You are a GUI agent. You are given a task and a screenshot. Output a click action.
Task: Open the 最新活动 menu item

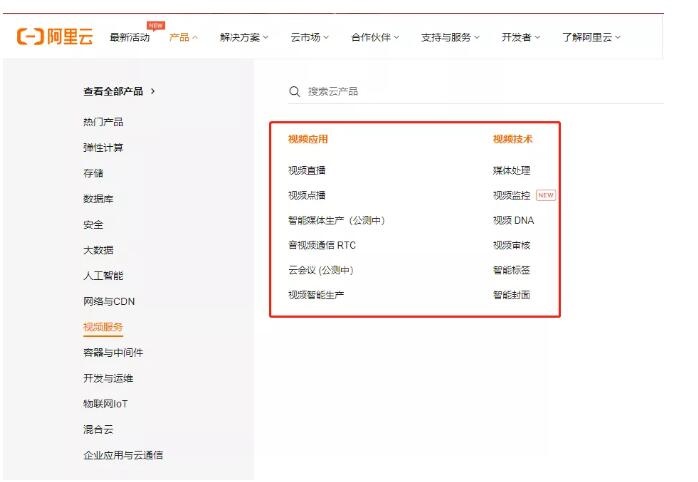tap(130, 37)
